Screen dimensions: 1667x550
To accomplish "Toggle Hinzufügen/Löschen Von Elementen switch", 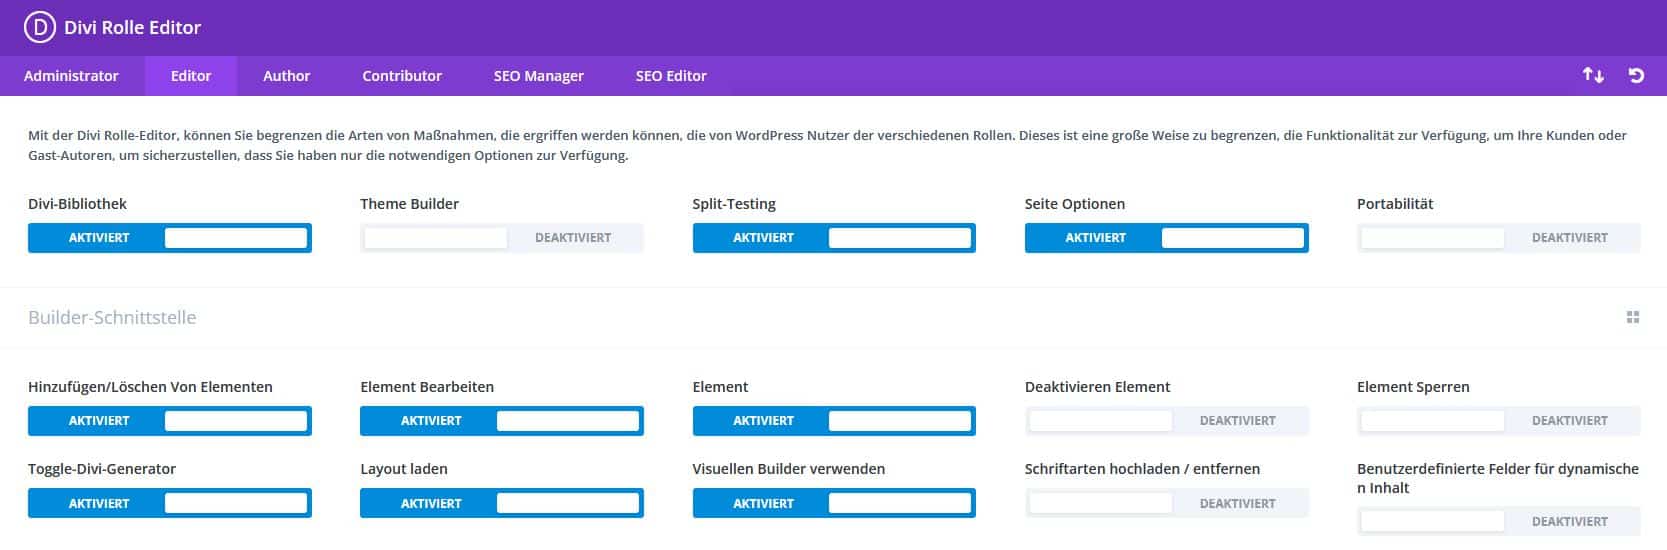I will click(170, 421).
